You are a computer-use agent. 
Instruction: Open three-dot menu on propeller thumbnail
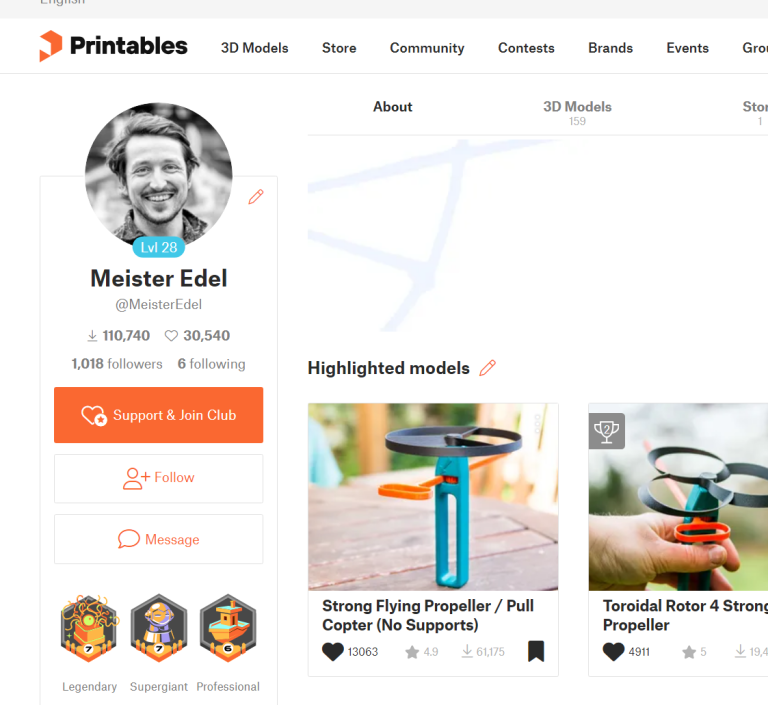point(537,424)
